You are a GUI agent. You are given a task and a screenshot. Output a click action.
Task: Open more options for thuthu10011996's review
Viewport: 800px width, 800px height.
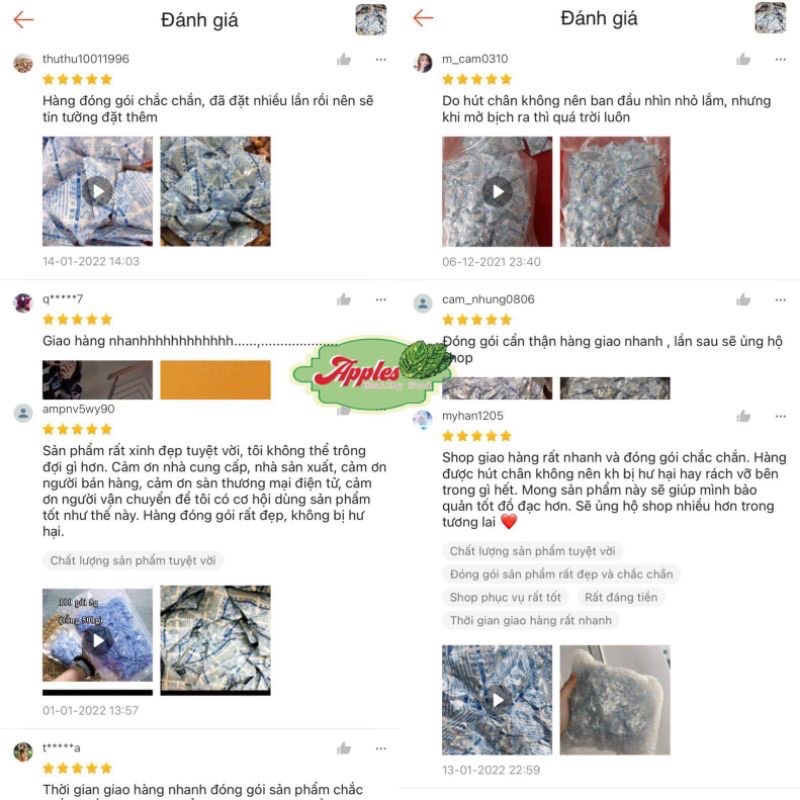click(381, 60)
